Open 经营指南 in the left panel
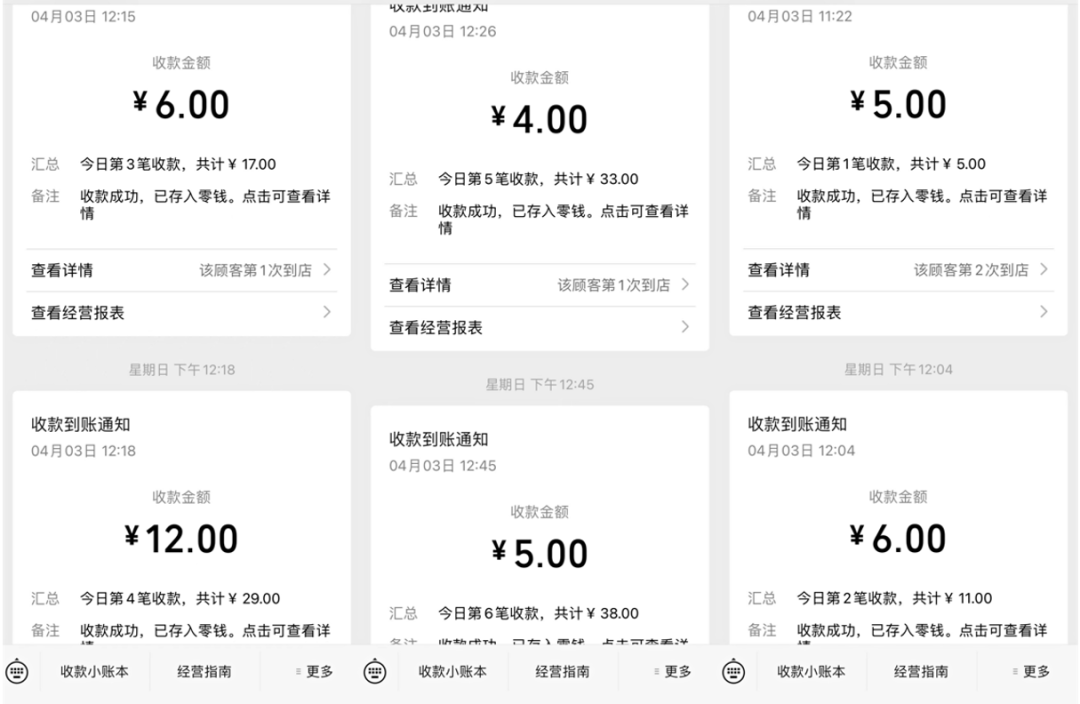1080x704 pixels. tap(204, 672)
